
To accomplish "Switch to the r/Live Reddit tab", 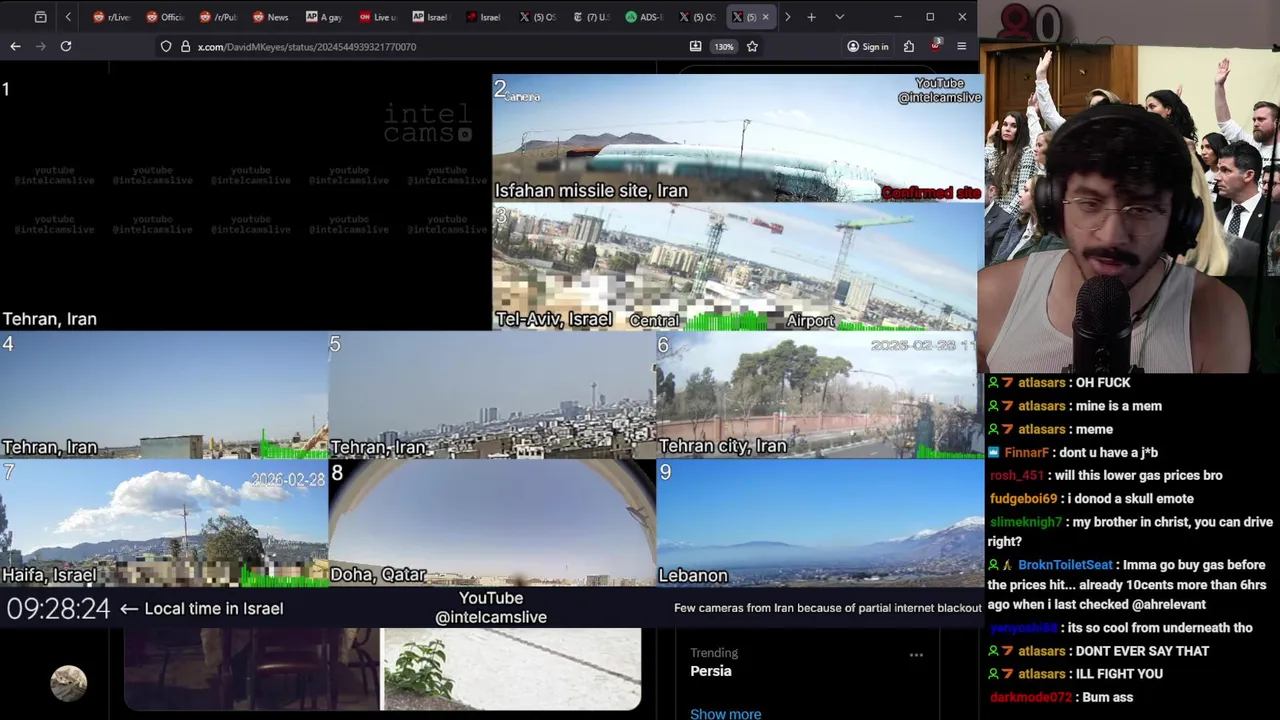I will (111, 17).
